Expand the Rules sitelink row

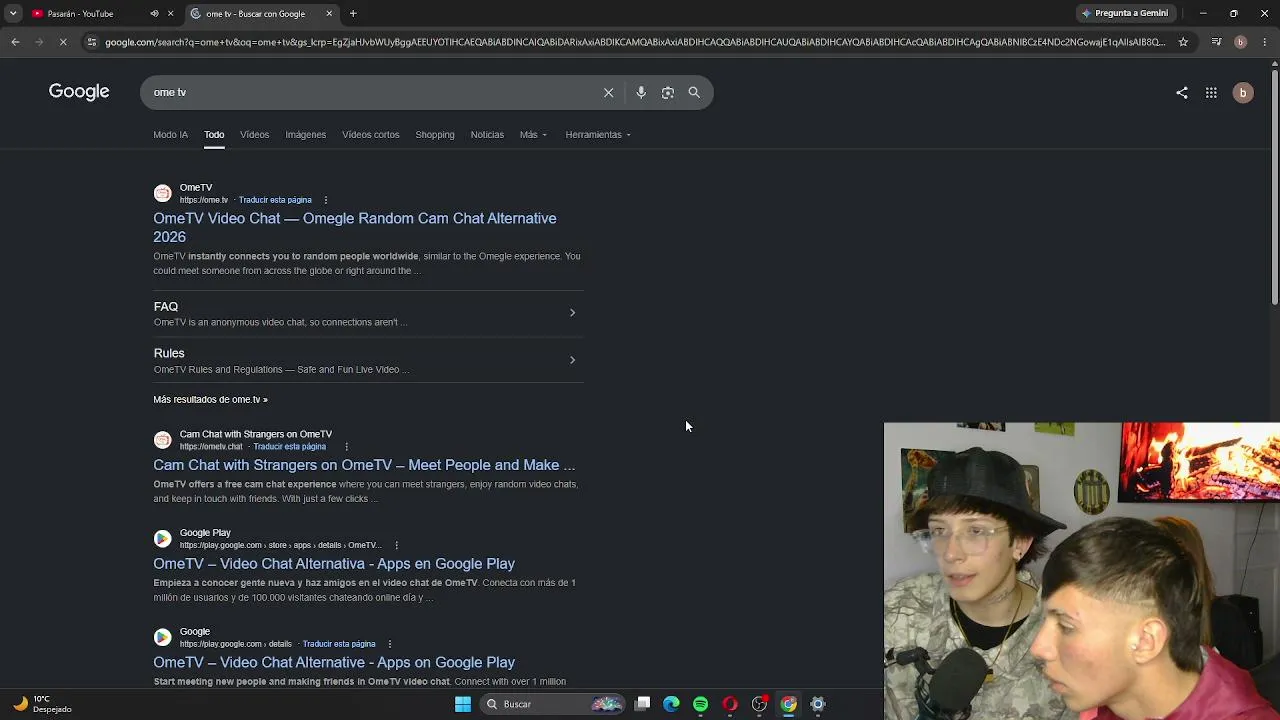tap(368, 360)
